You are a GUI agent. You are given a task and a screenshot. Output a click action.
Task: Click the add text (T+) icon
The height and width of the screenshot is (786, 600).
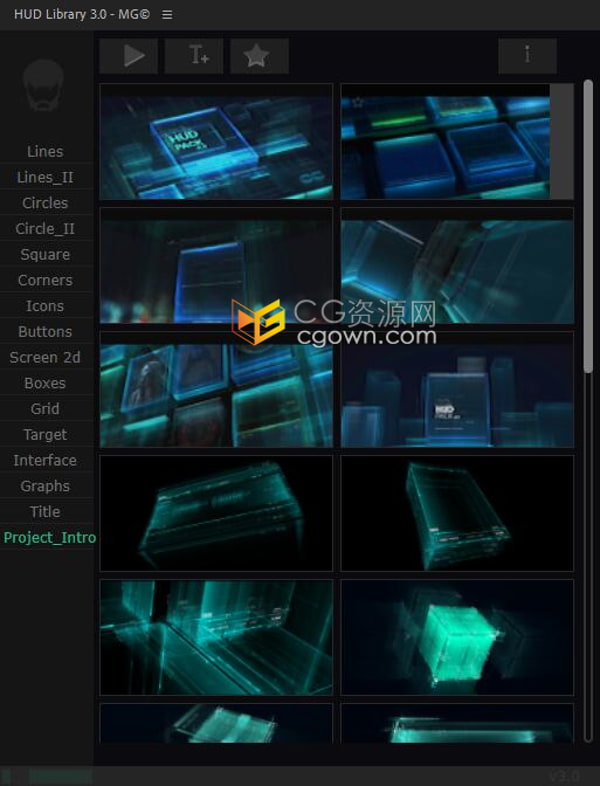coord(194,56)
